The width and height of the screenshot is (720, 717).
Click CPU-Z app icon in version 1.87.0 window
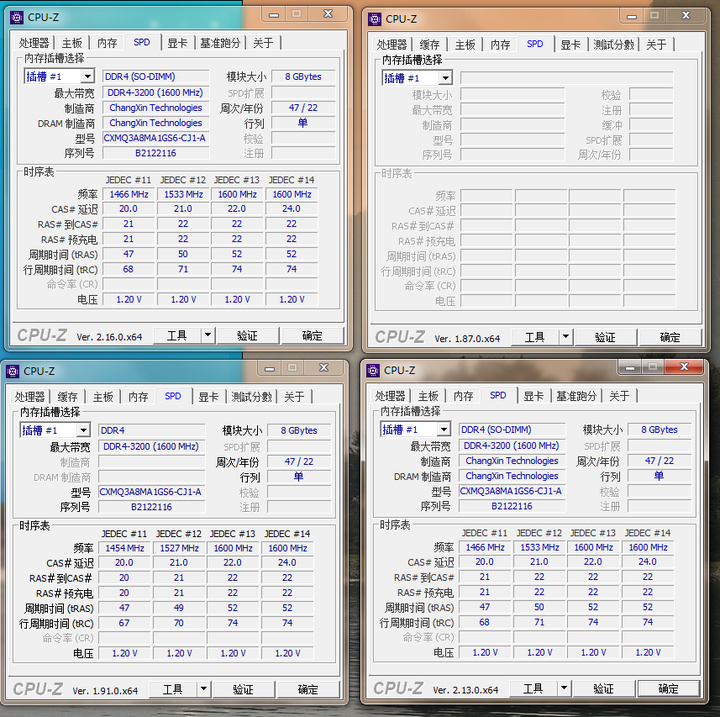point(375,19)
